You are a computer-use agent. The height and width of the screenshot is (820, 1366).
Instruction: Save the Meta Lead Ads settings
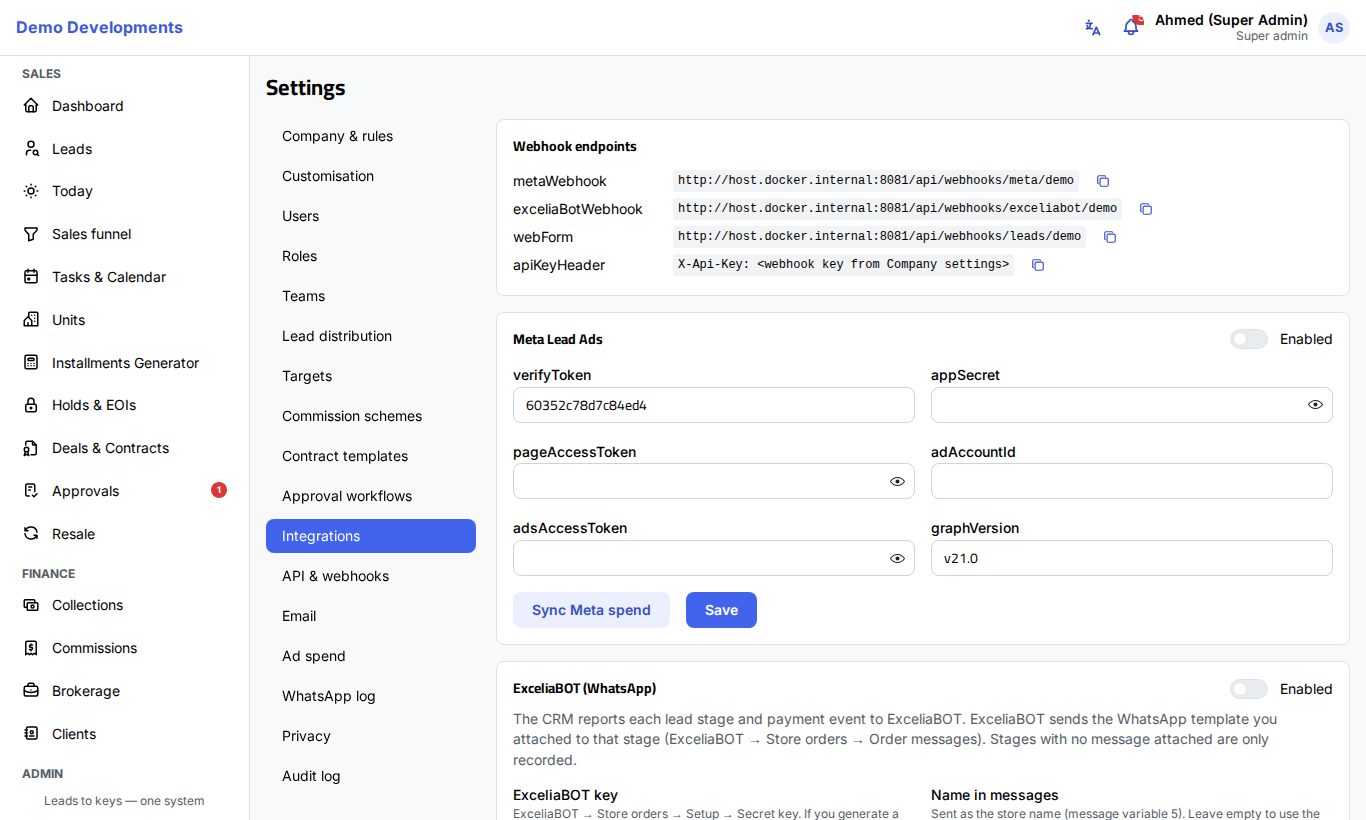click(x=721, y=610)
